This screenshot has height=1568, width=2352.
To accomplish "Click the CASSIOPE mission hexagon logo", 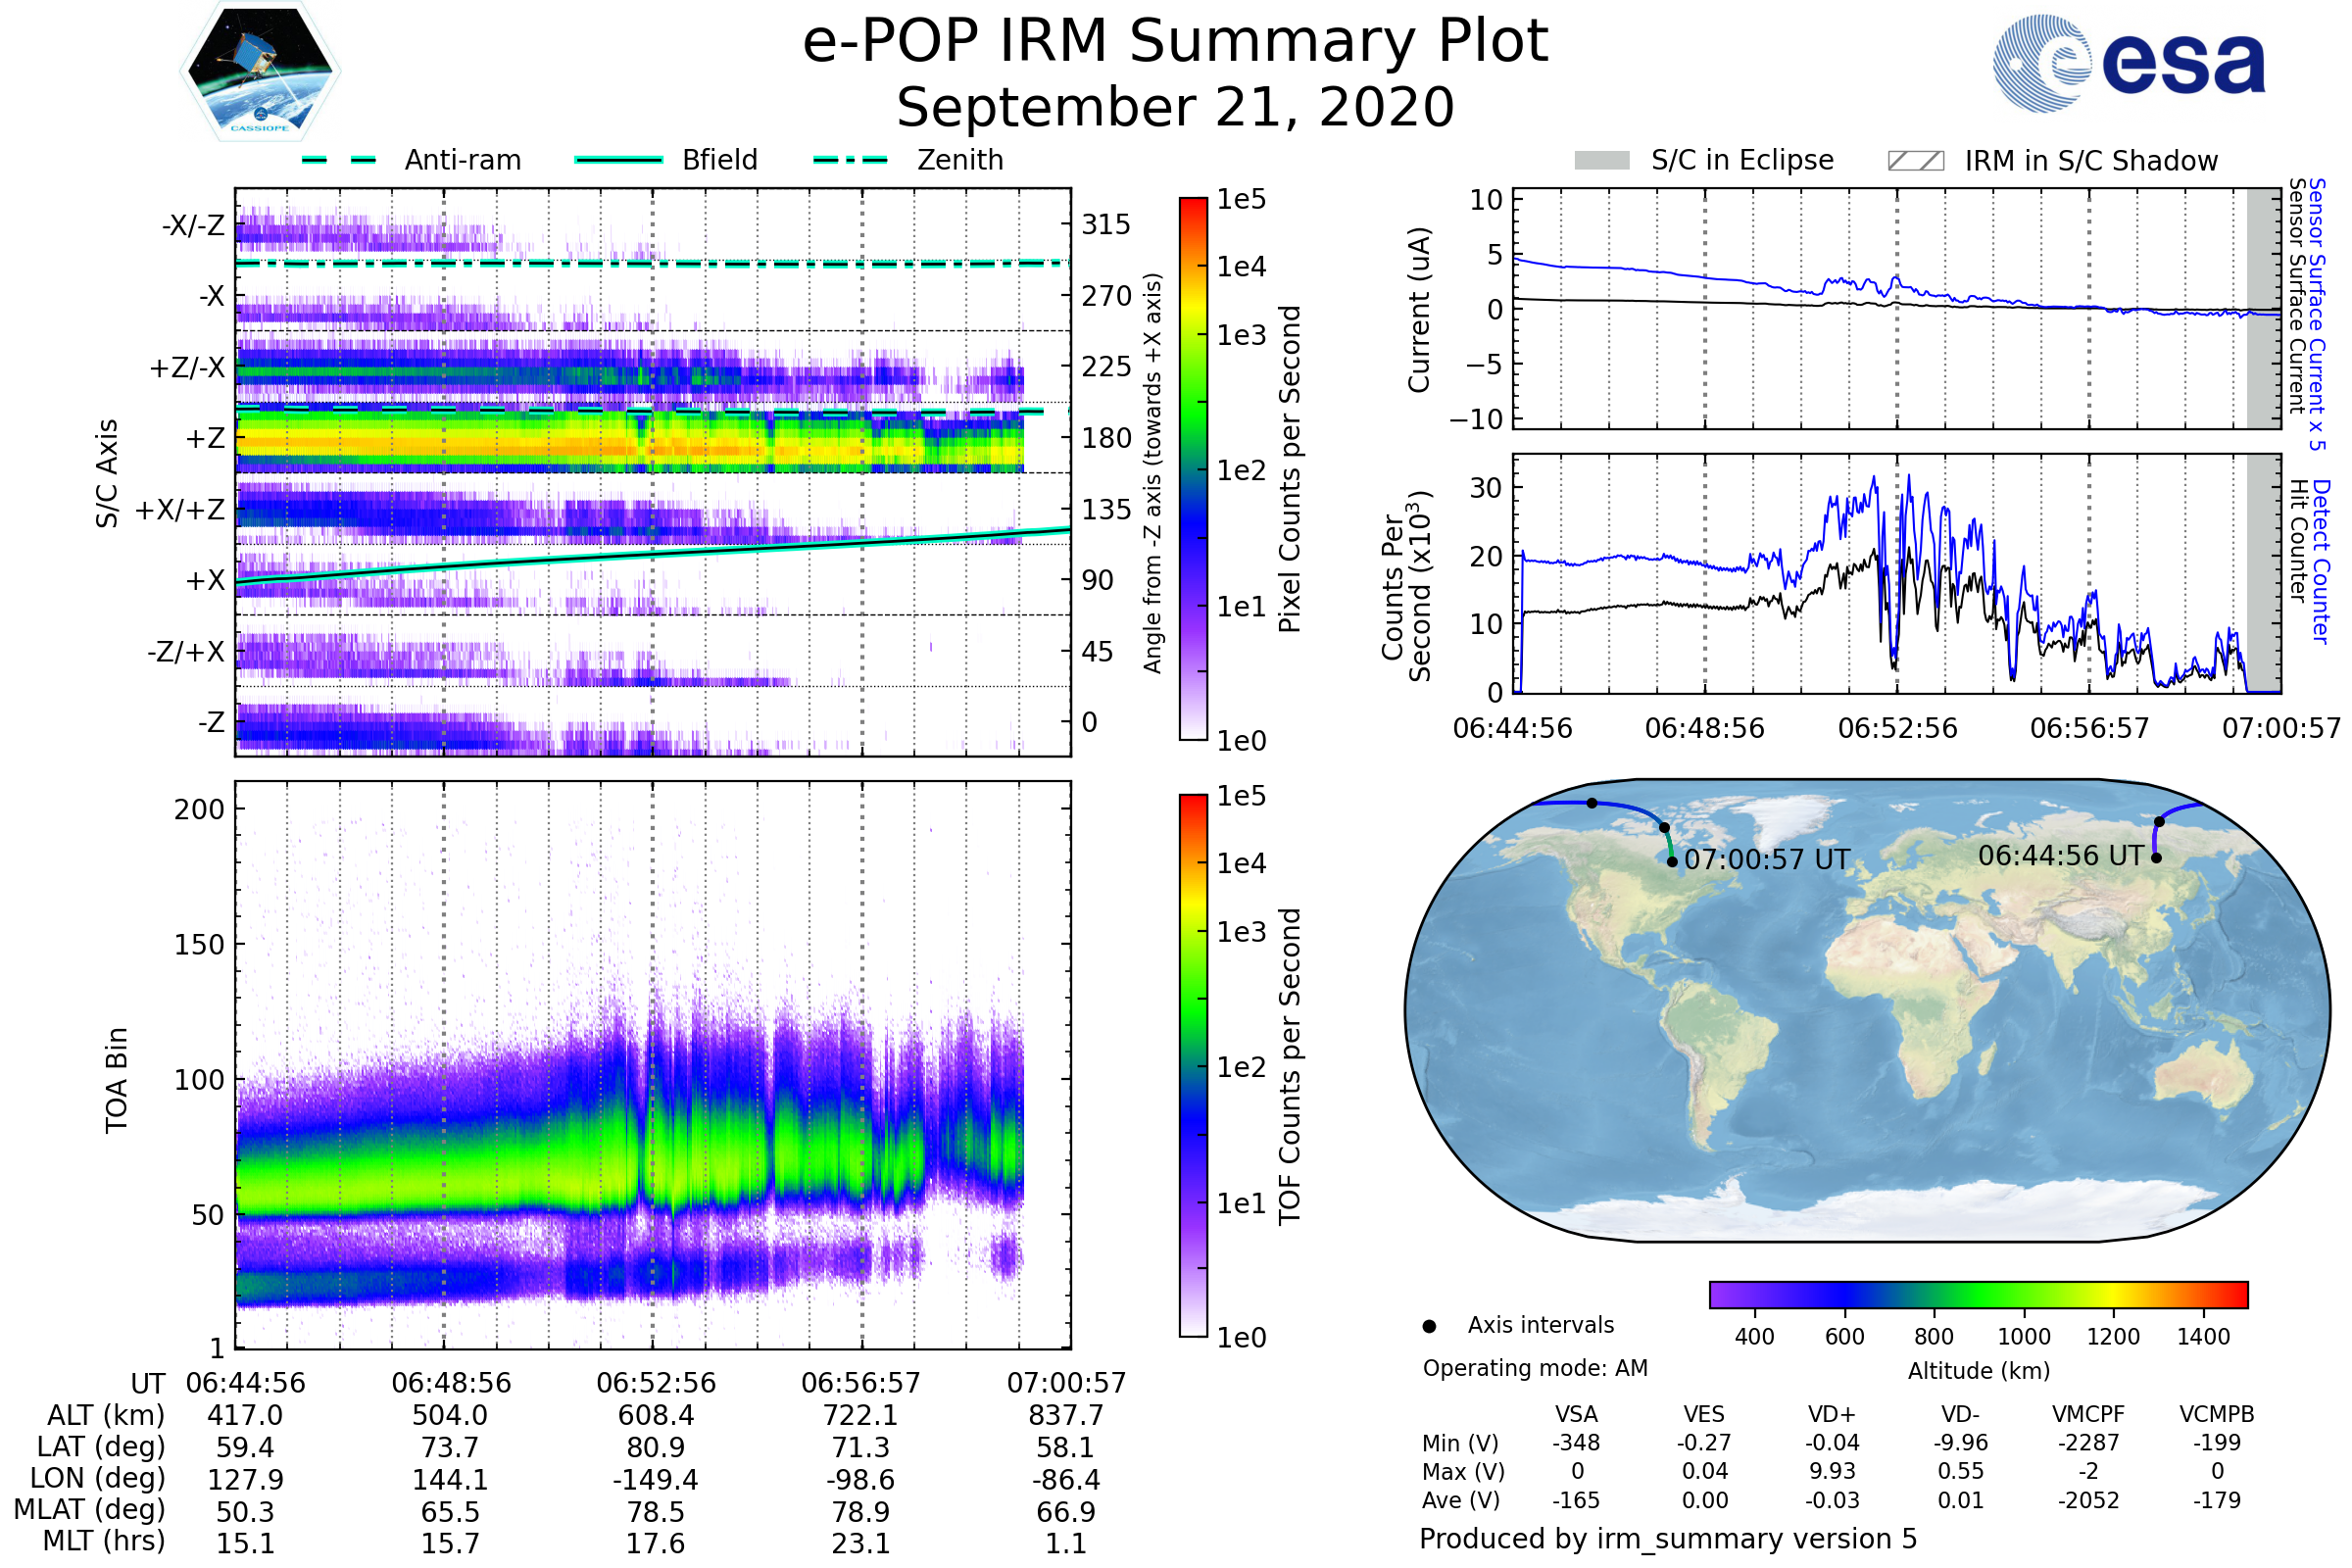I will pos(260,72).
